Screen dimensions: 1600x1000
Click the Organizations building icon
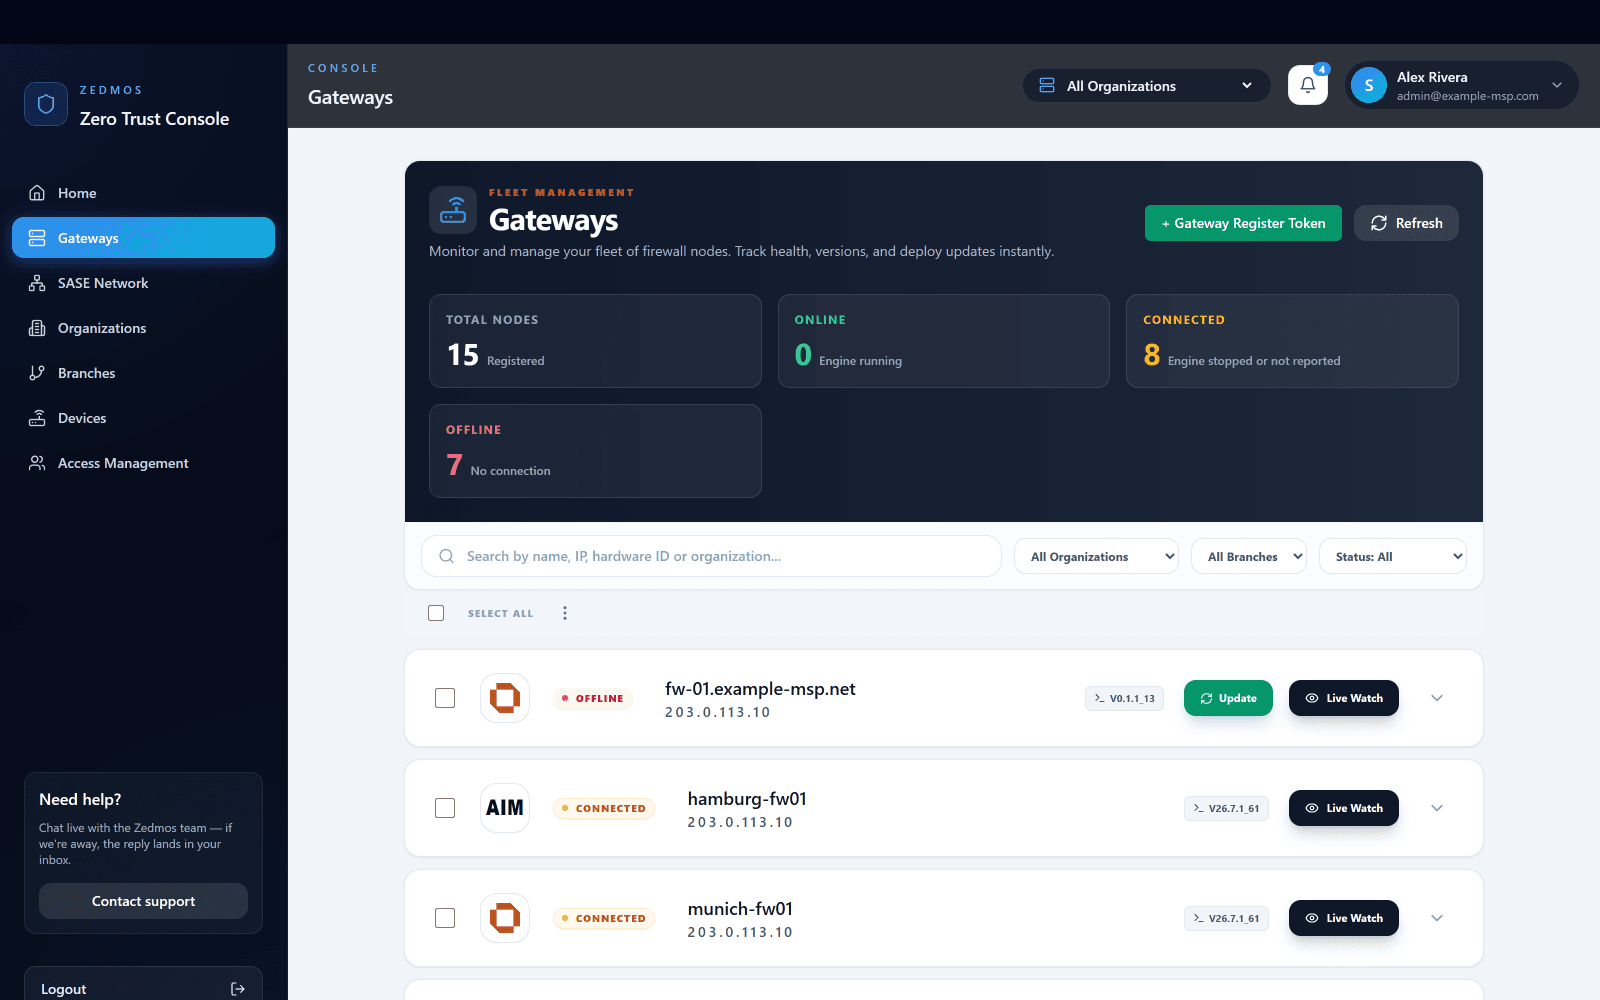(37, 328)
